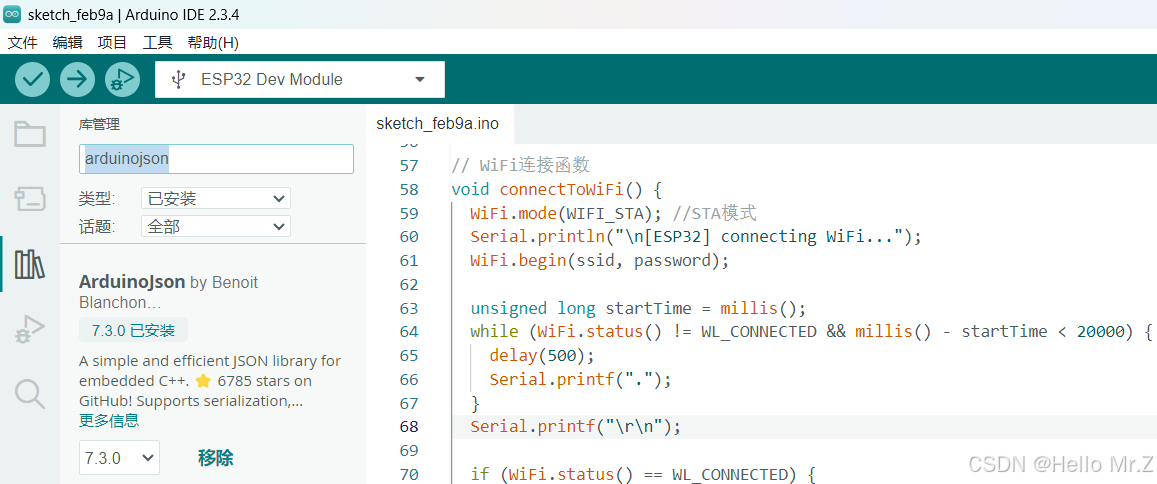
Task: Click the arduinojson library search field
Action: [216, 159]
